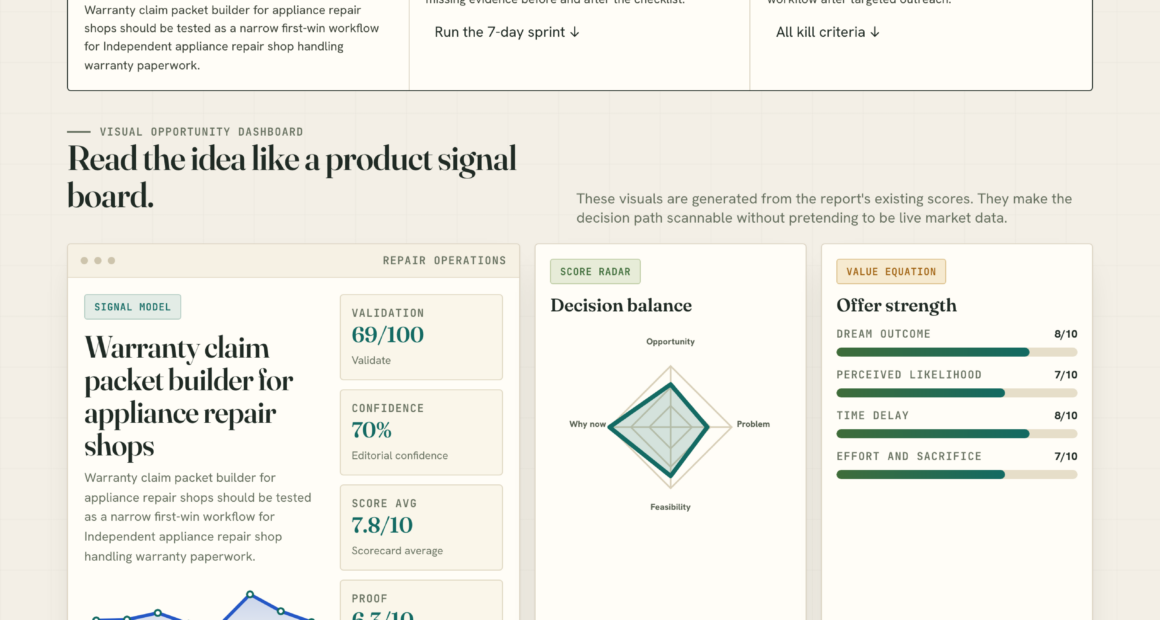Click the Problem radar axis label
The height and width of the screenshot is (620, 1160).
pyautogui.click(x=753, y=424)
